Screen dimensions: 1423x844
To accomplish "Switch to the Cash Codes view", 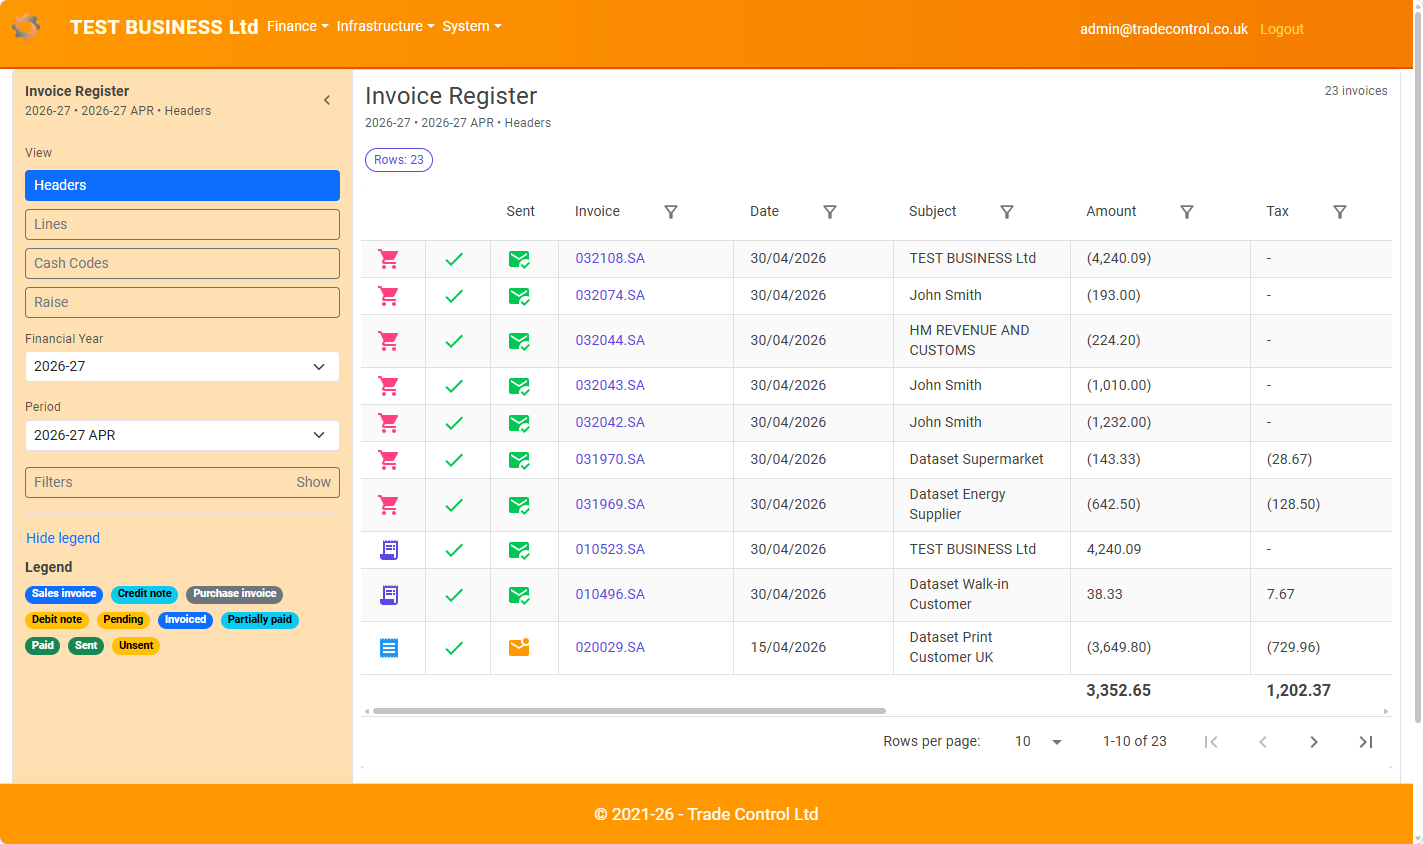I will (x=182, y=263).
